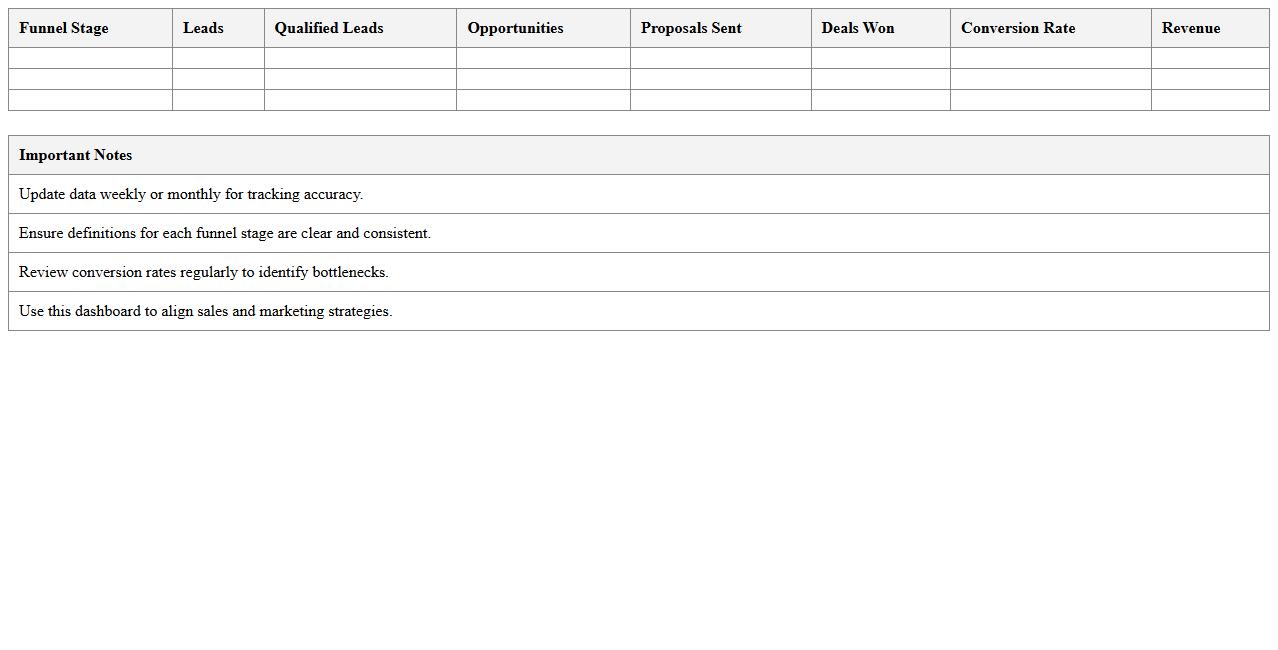The image size is (1278, 650).
Task: Click the third empty row under Deals Won
Action: 880,100
